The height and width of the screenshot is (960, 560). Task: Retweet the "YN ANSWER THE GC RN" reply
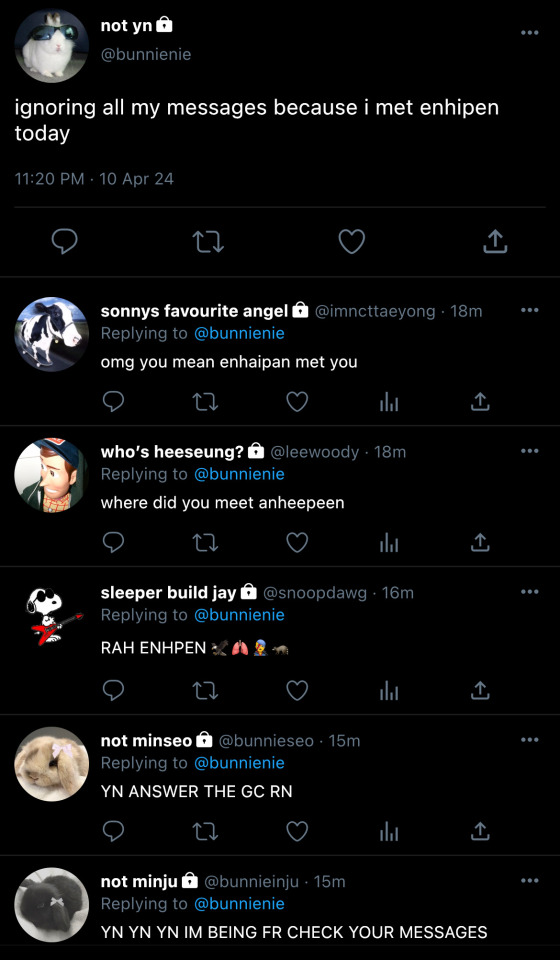(x=205, y=831)
